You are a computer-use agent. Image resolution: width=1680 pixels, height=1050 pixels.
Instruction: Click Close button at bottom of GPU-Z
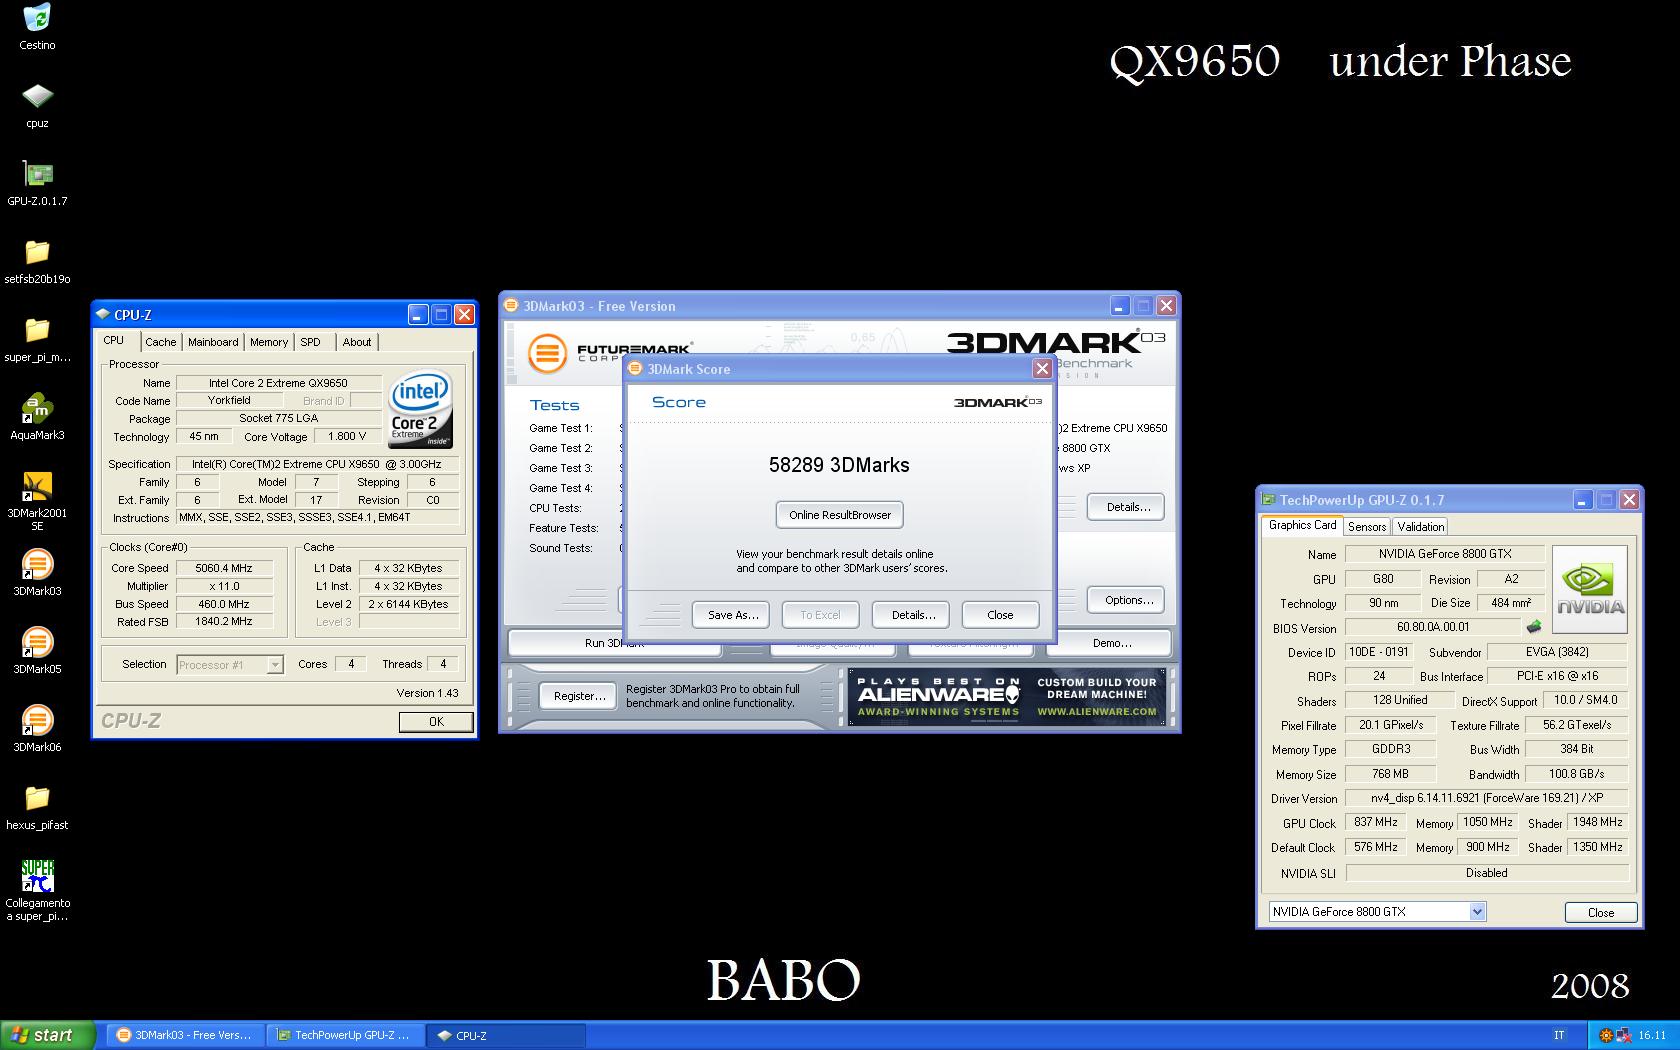(x=1600, y=913)
